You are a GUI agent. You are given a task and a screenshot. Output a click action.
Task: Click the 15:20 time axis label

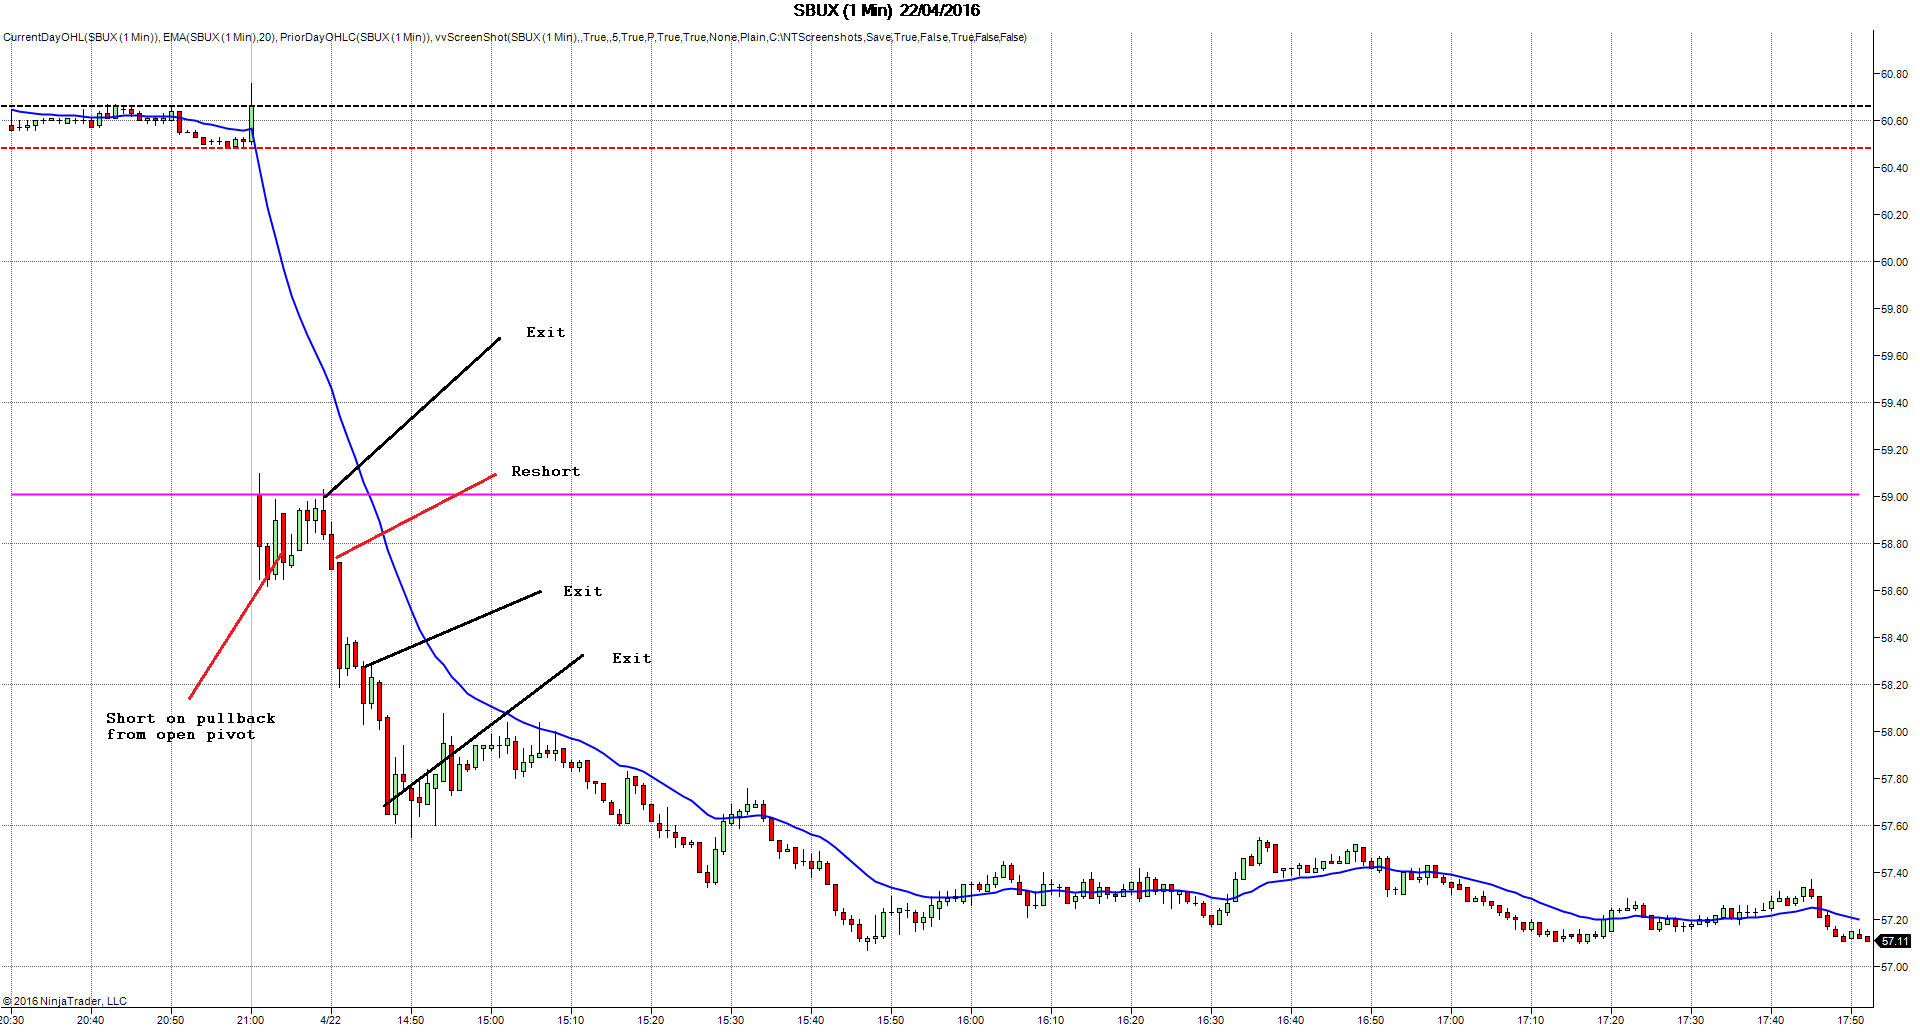point(650,1020)
